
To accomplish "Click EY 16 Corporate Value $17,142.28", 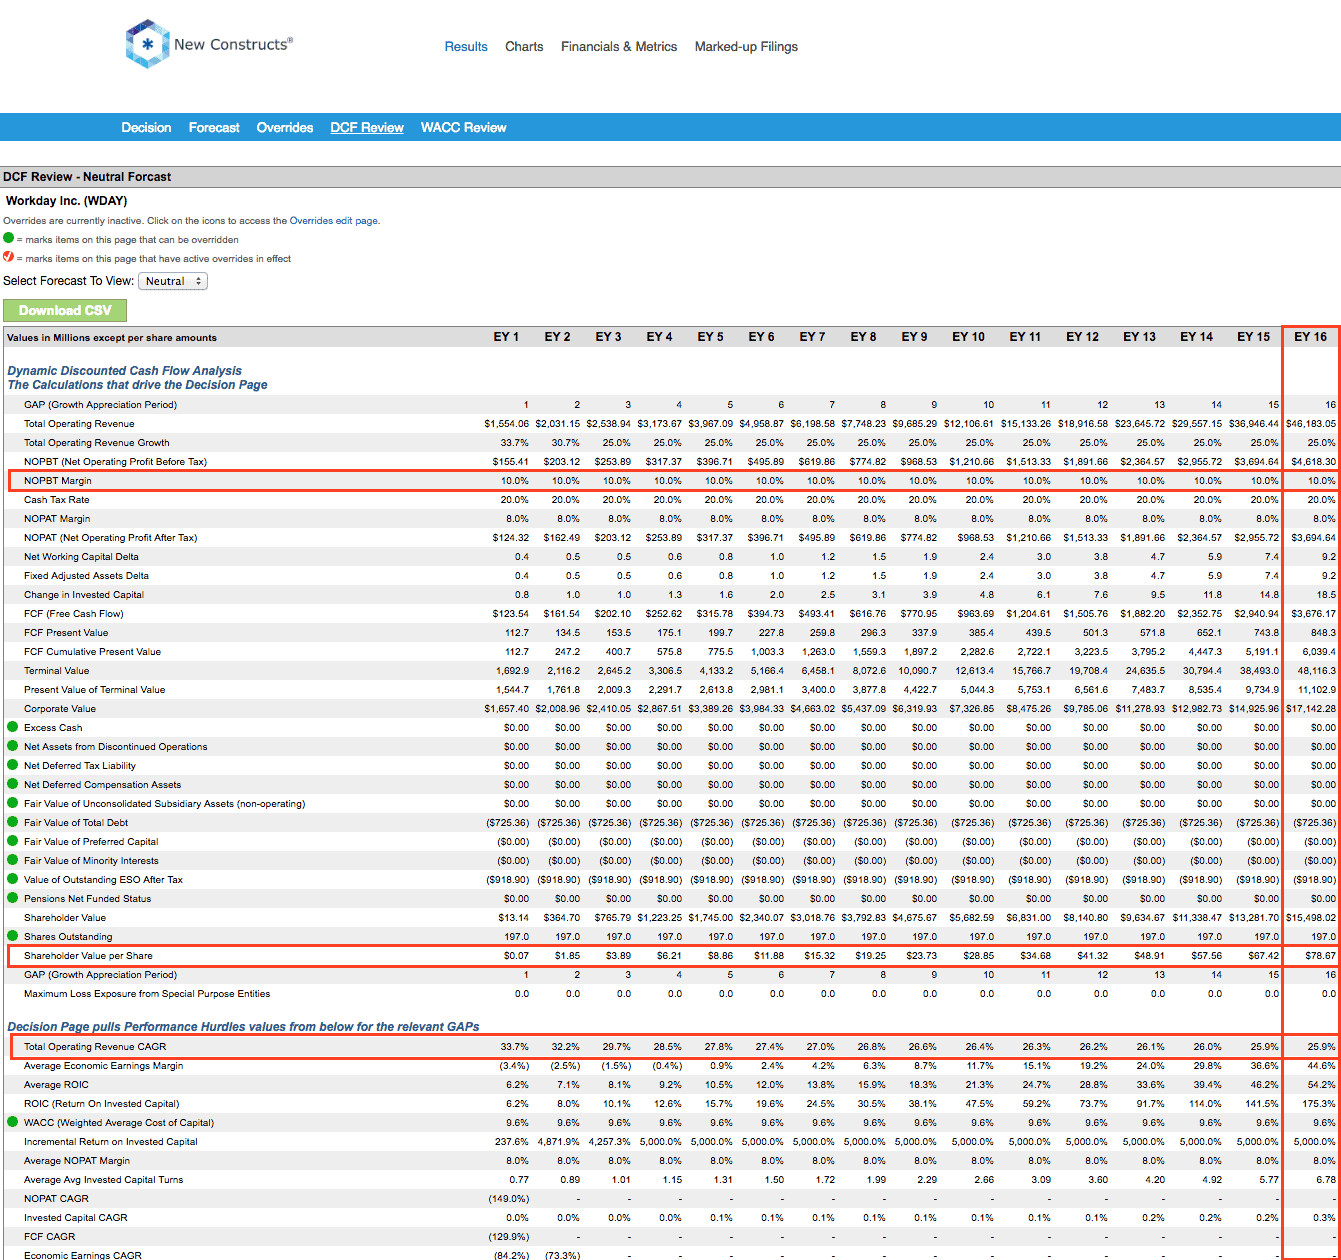I will (x=1311, y=709).
